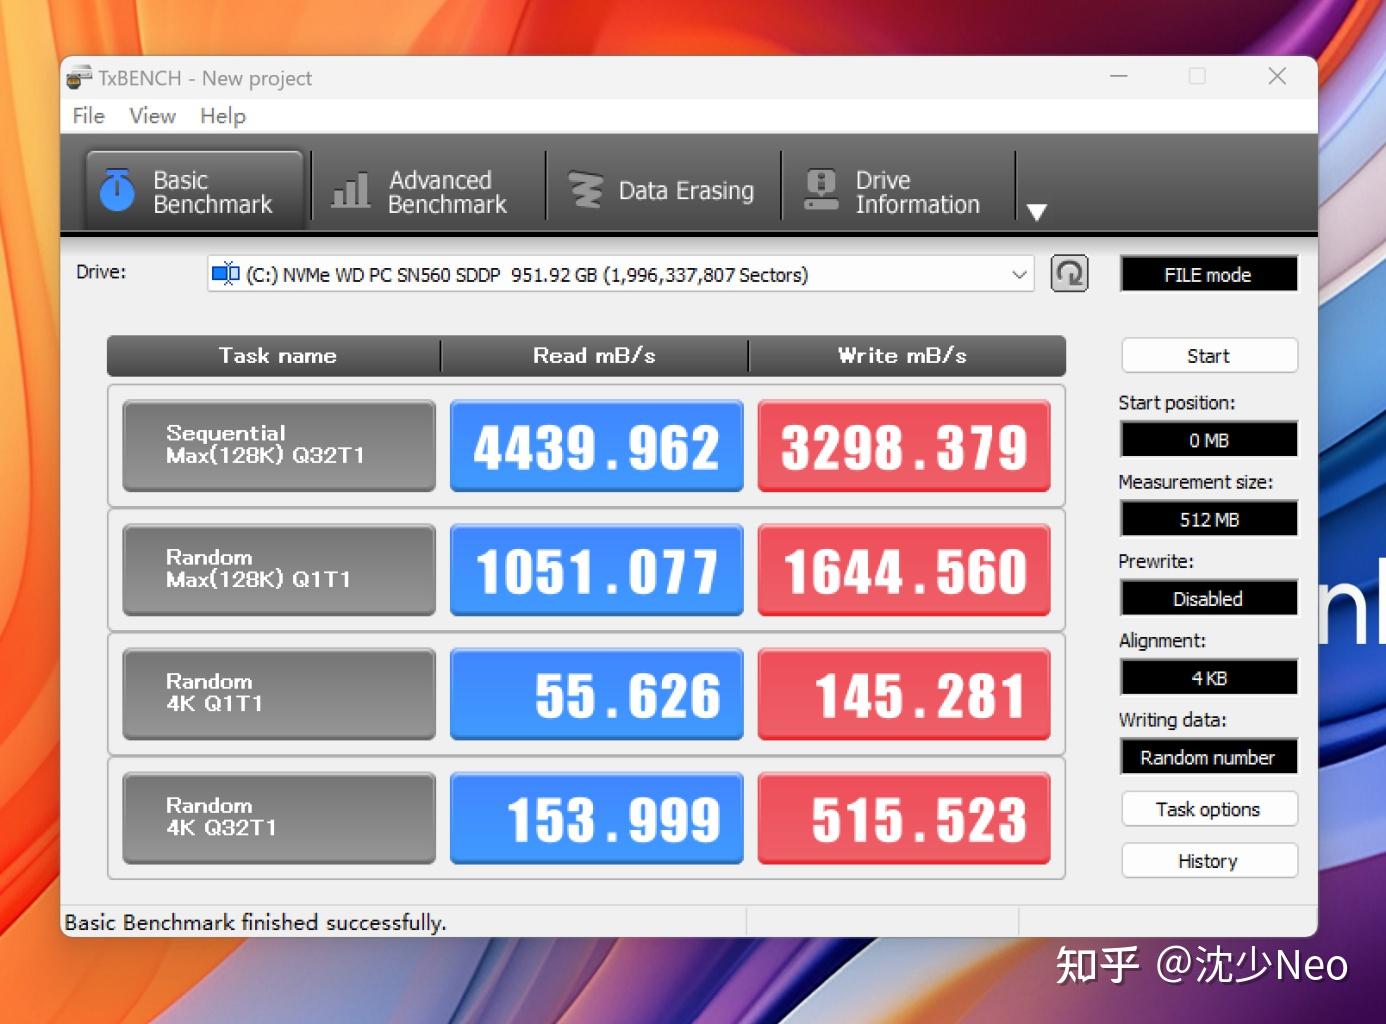Viewport: 1386px width, 1024px height.
Task: Click the Basic Benchmark stopwatch icon
Action: 117,189
